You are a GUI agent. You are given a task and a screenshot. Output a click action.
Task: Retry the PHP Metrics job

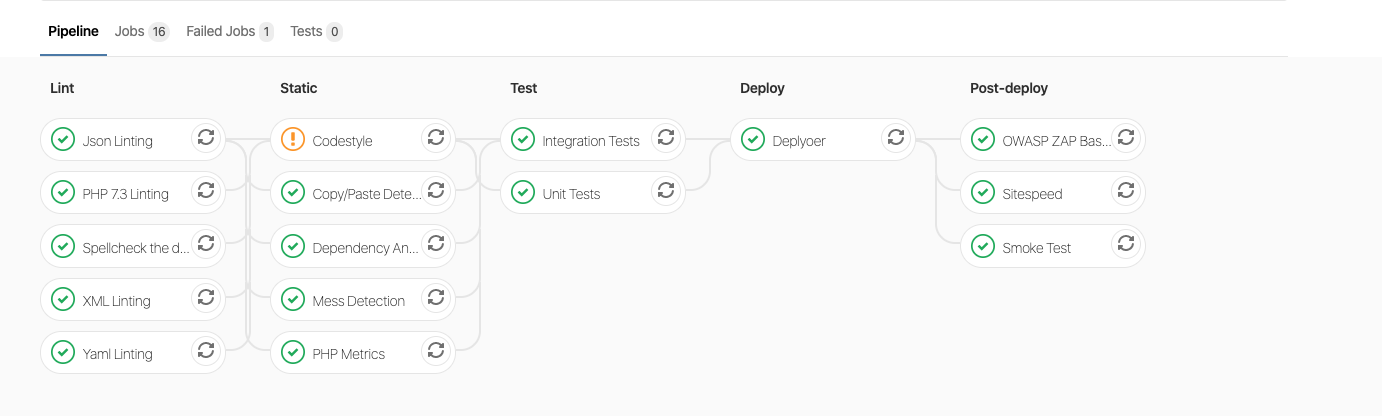tap(436, 352)
